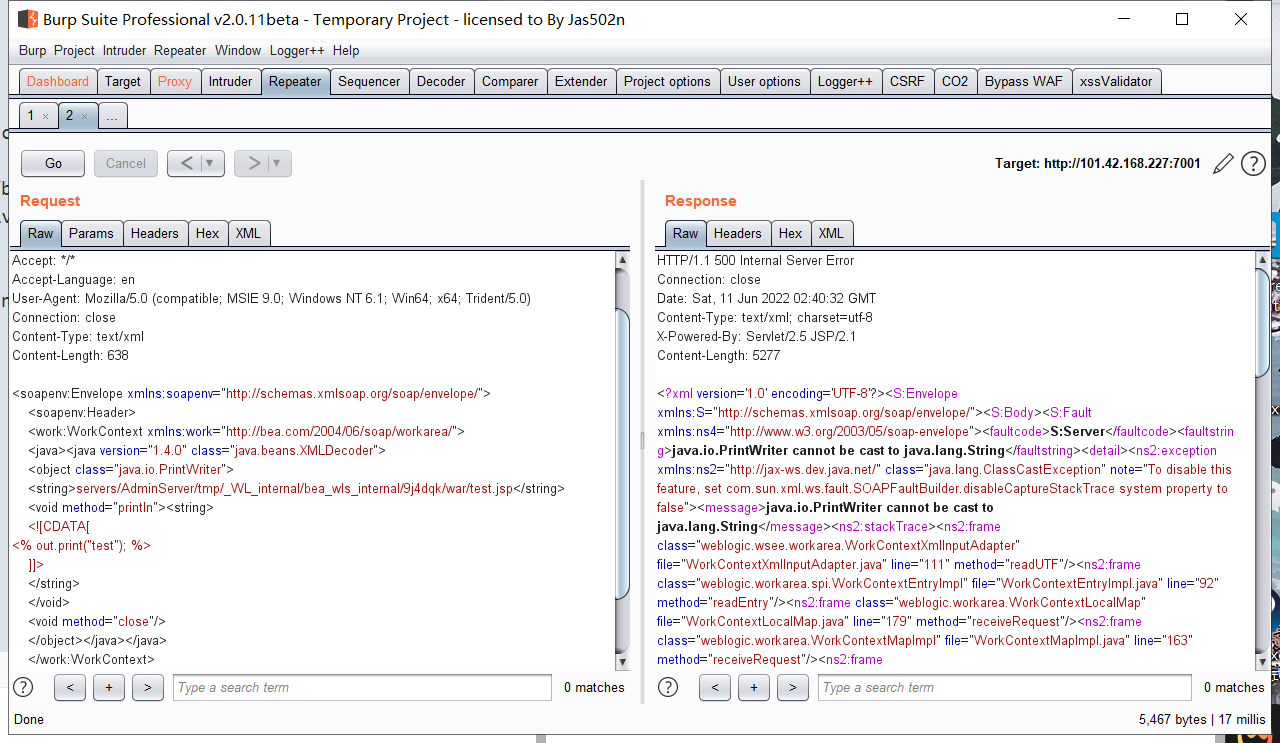Open the Intruder menu
Image resolution: width=1280 pixels, height=743 pixels.
pyautogui.click(x=124, y=50)
